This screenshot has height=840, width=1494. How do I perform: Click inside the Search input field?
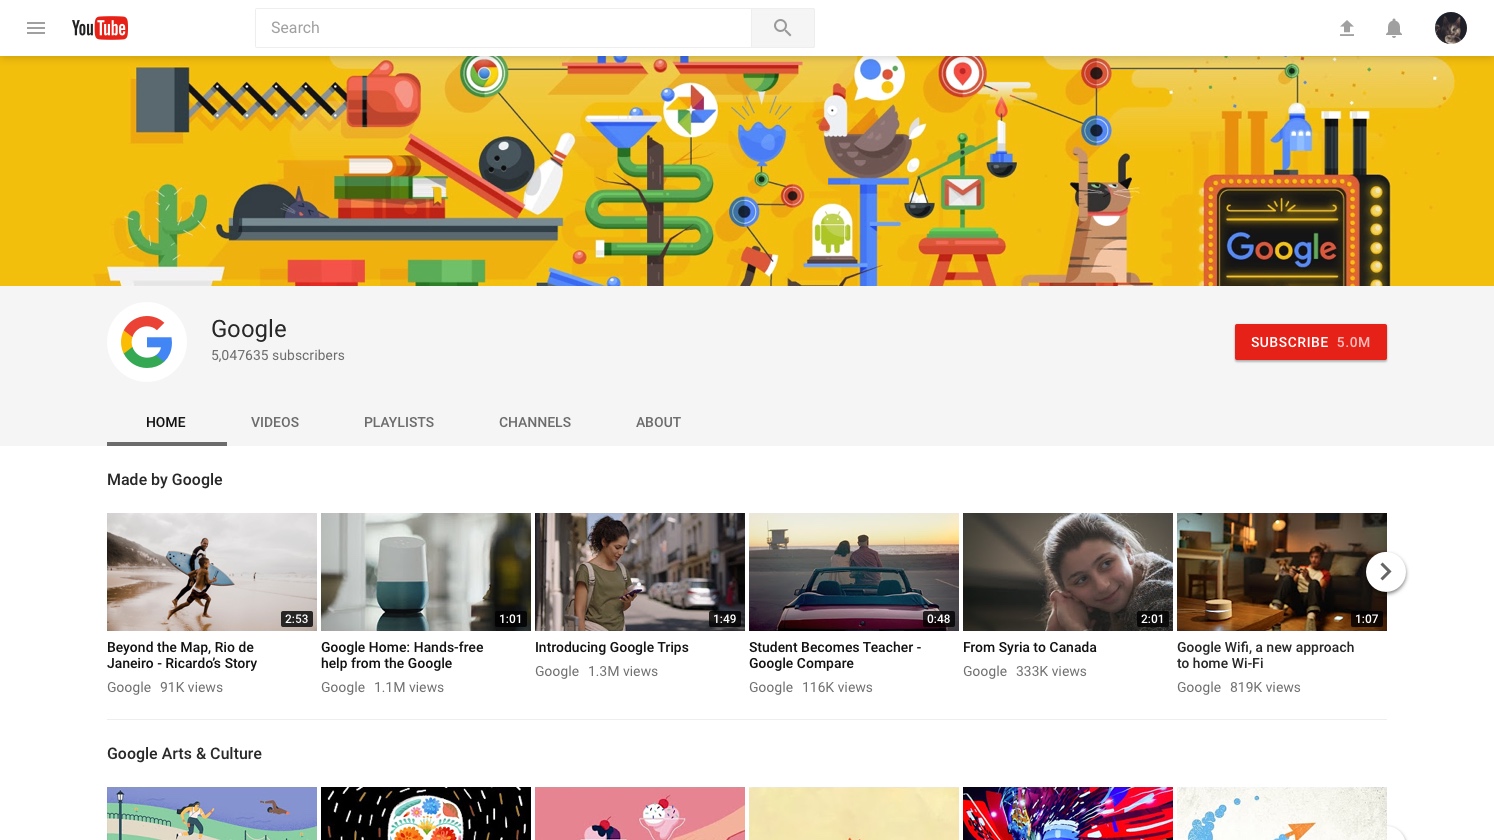500,28
